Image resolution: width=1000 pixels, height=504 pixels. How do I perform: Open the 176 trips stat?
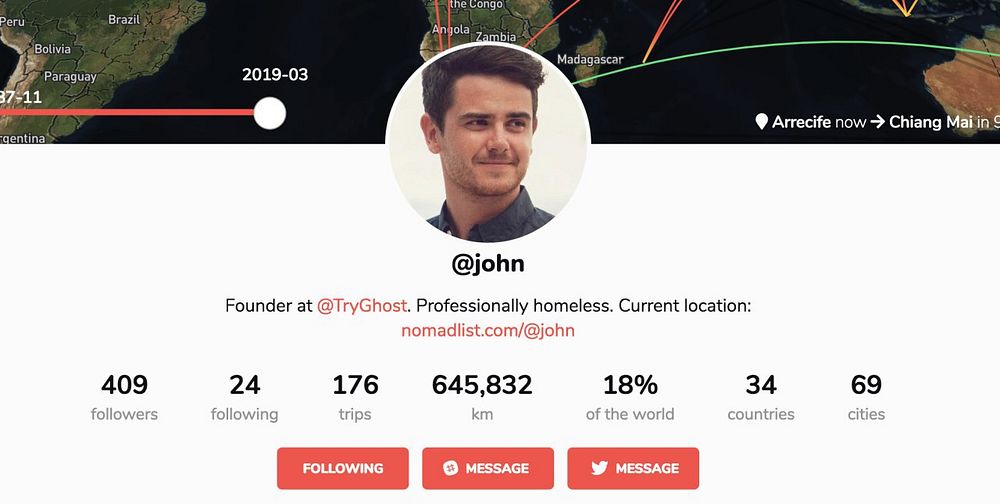point(355,398)
